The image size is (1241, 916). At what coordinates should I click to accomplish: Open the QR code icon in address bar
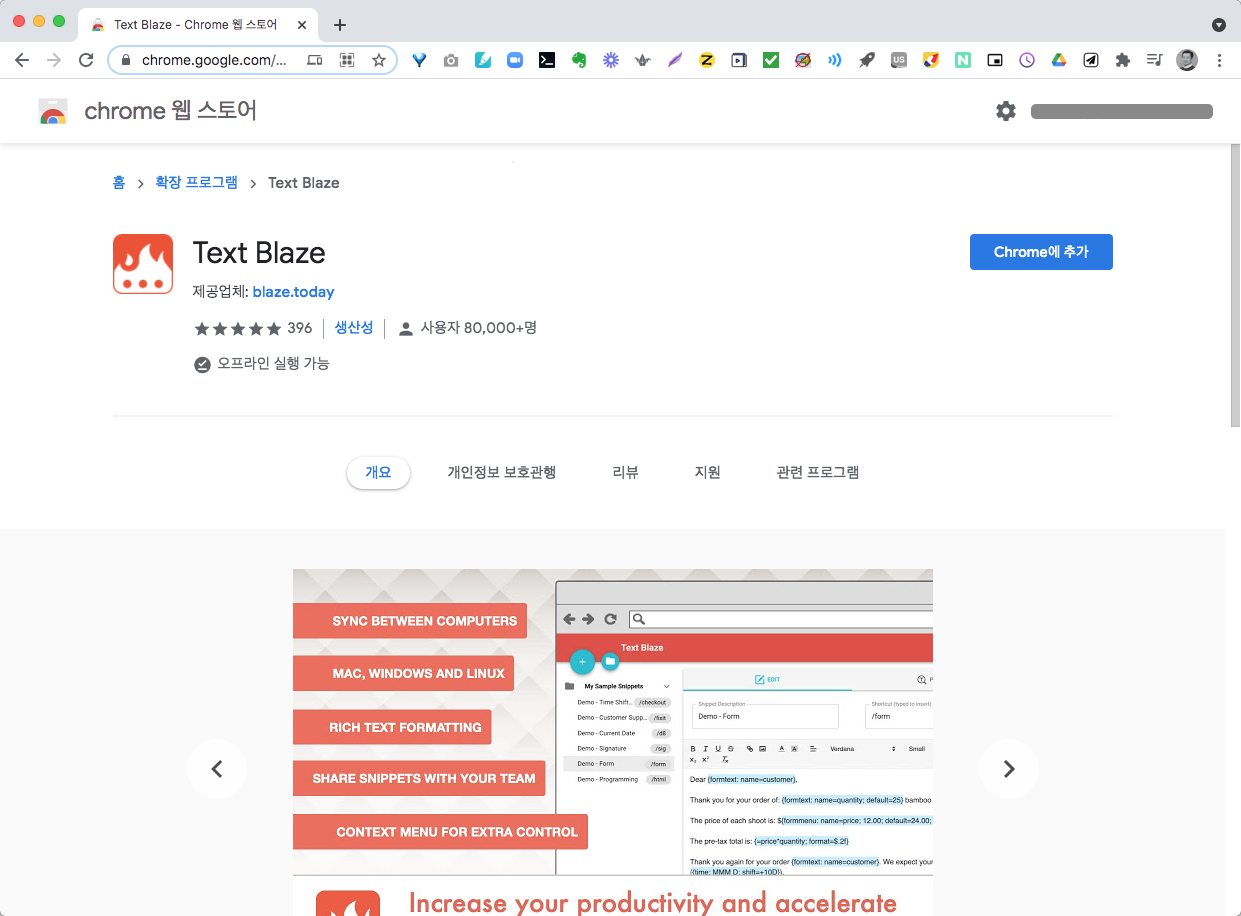coord(347,60)
